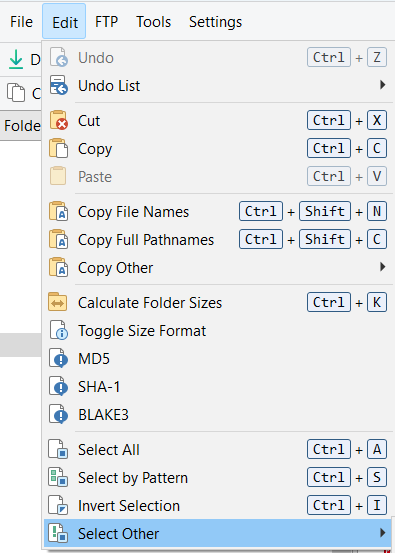Click the Toggle Size Format icon
Viewport: 395px width, 553px height.
point(58,330)
